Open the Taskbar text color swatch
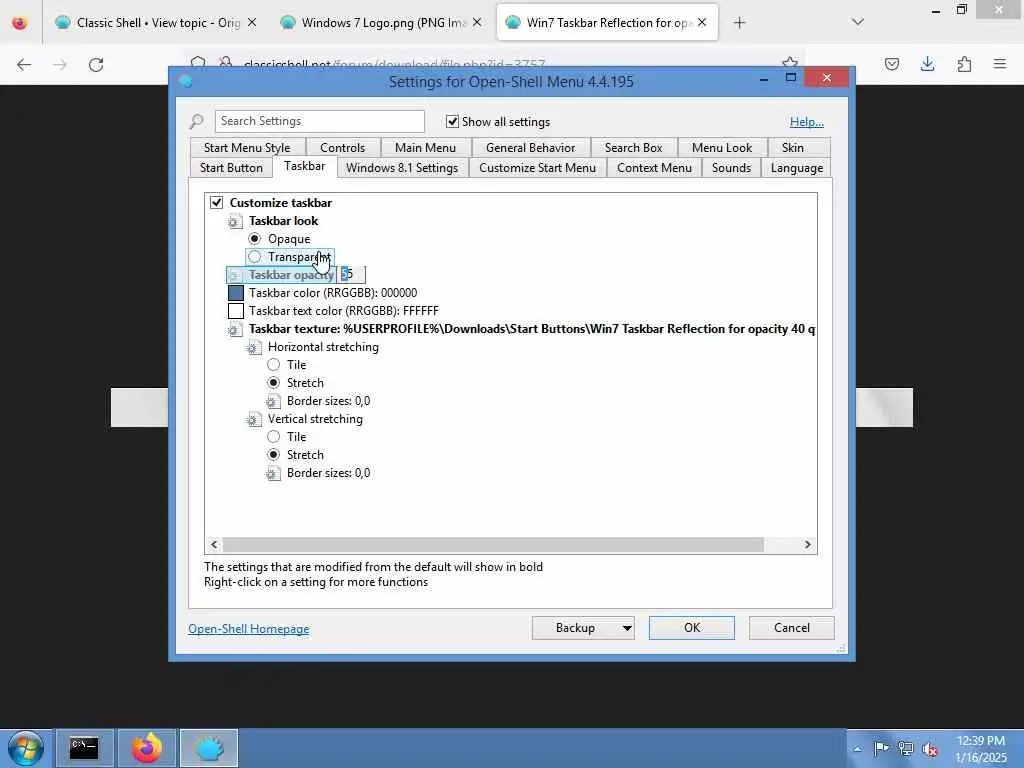 (236, 311)
